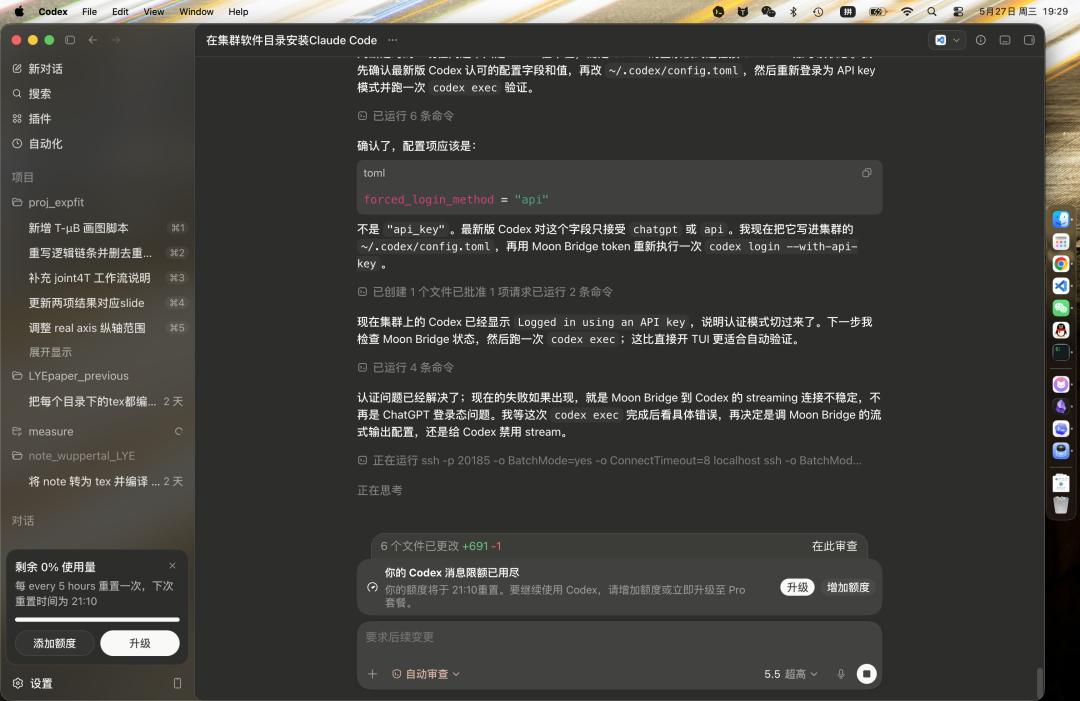Image resolution: width=1080 pixels, height=701 pixels.
Task: Open Chrome from the dock
Action: click(1061, 264)
